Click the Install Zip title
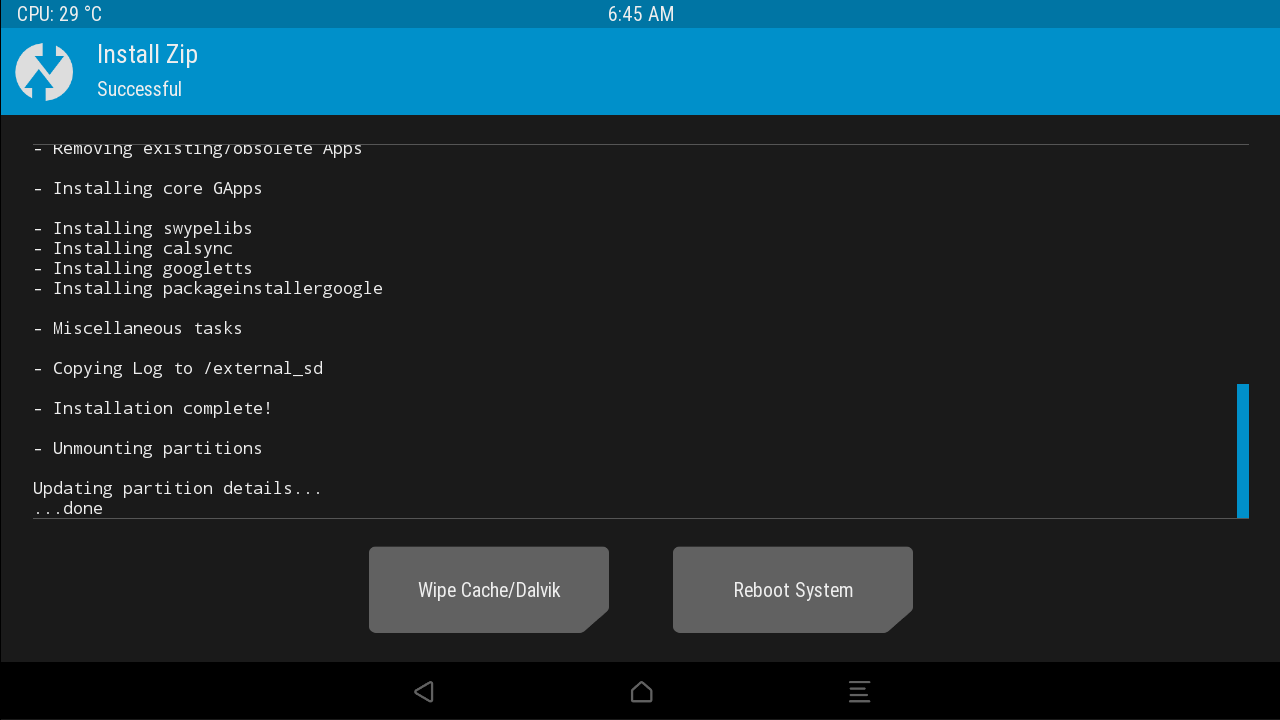 (147, 54)
